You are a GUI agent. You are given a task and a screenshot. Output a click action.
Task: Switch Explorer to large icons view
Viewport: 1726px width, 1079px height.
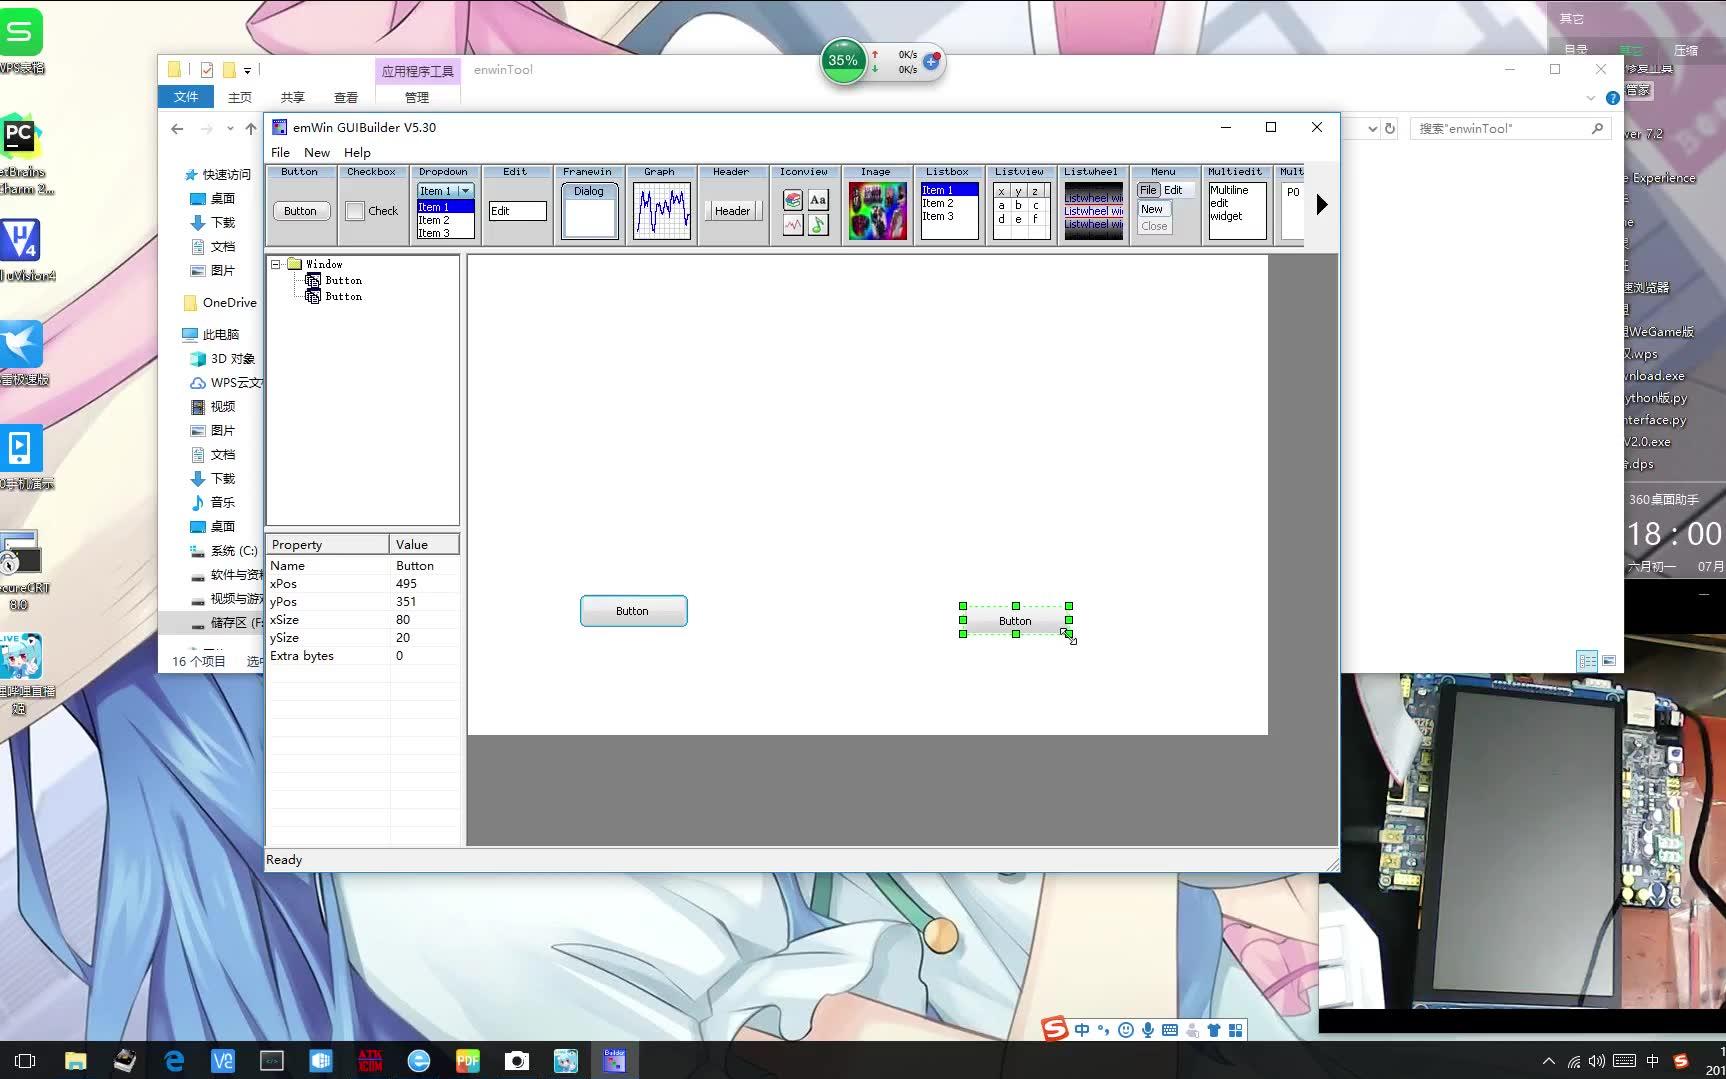tap(1609, 661)
